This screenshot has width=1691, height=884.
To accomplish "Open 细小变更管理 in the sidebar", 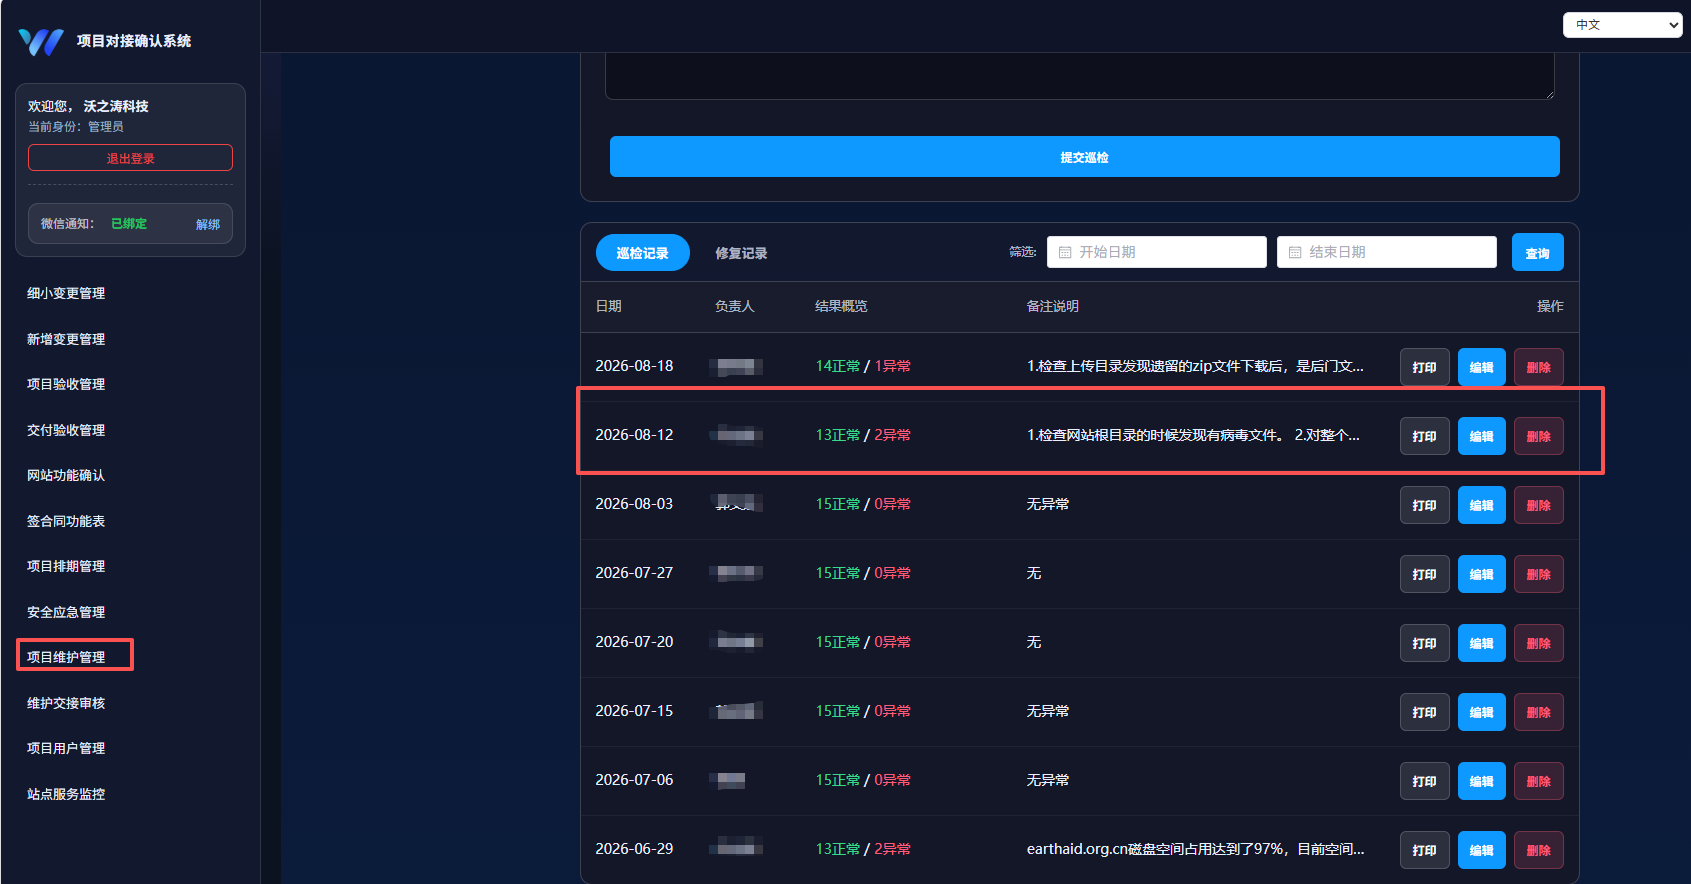I will [x=66, y=293].
